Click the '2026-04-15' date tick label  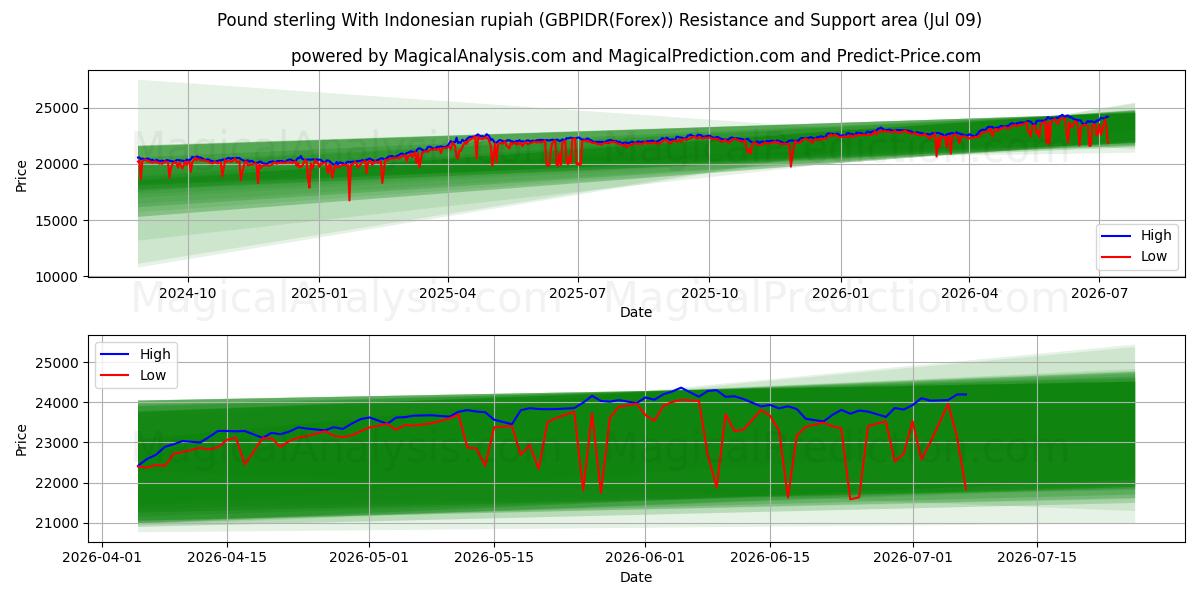point(226,558)
